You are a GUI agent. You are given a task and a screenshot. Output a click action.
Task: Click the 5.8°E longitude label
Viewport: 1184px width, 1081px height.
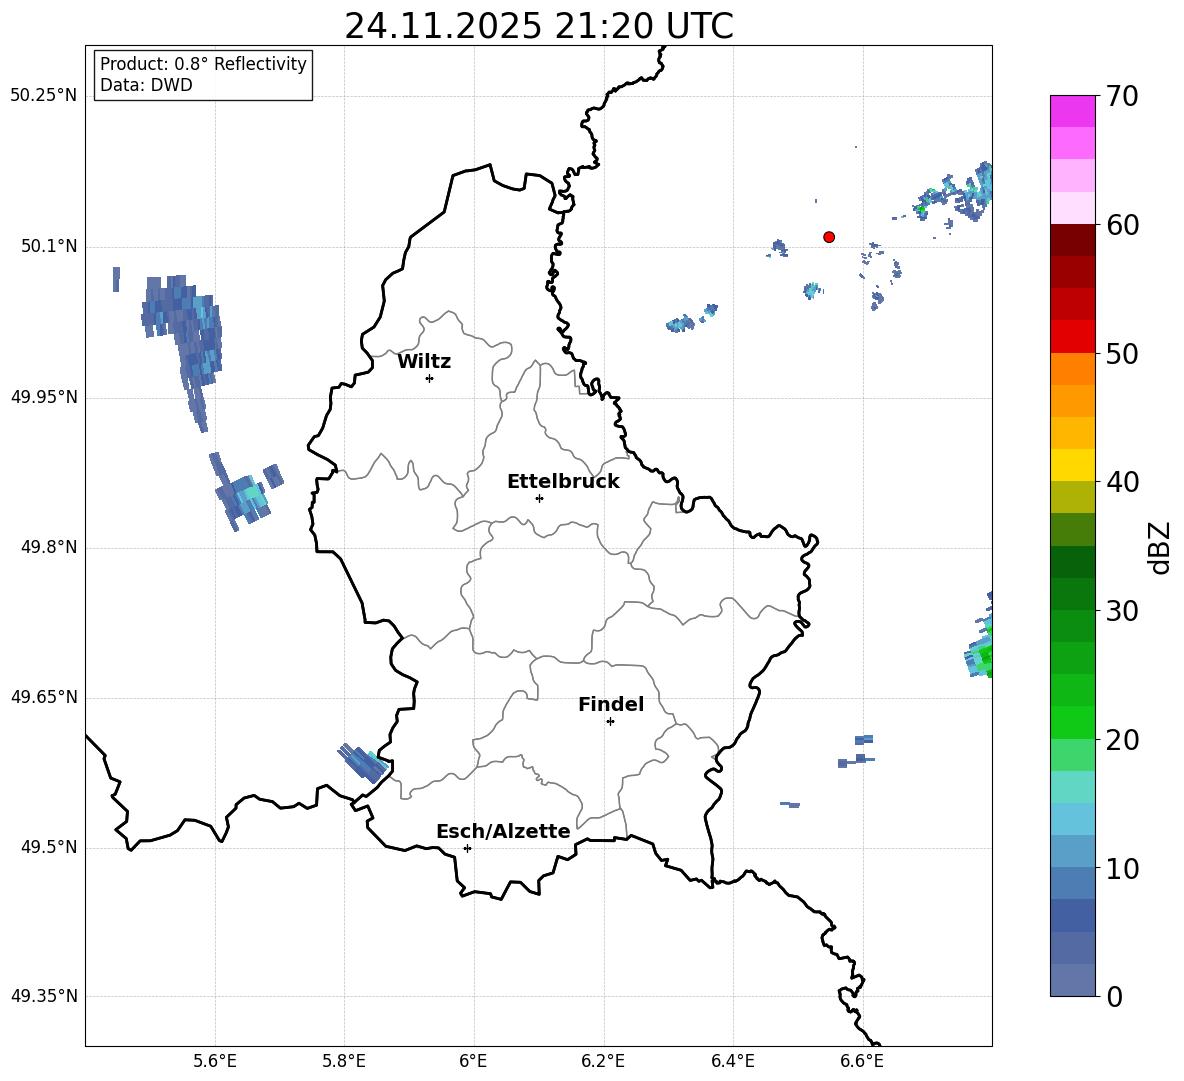click(x=344, y=1061)
